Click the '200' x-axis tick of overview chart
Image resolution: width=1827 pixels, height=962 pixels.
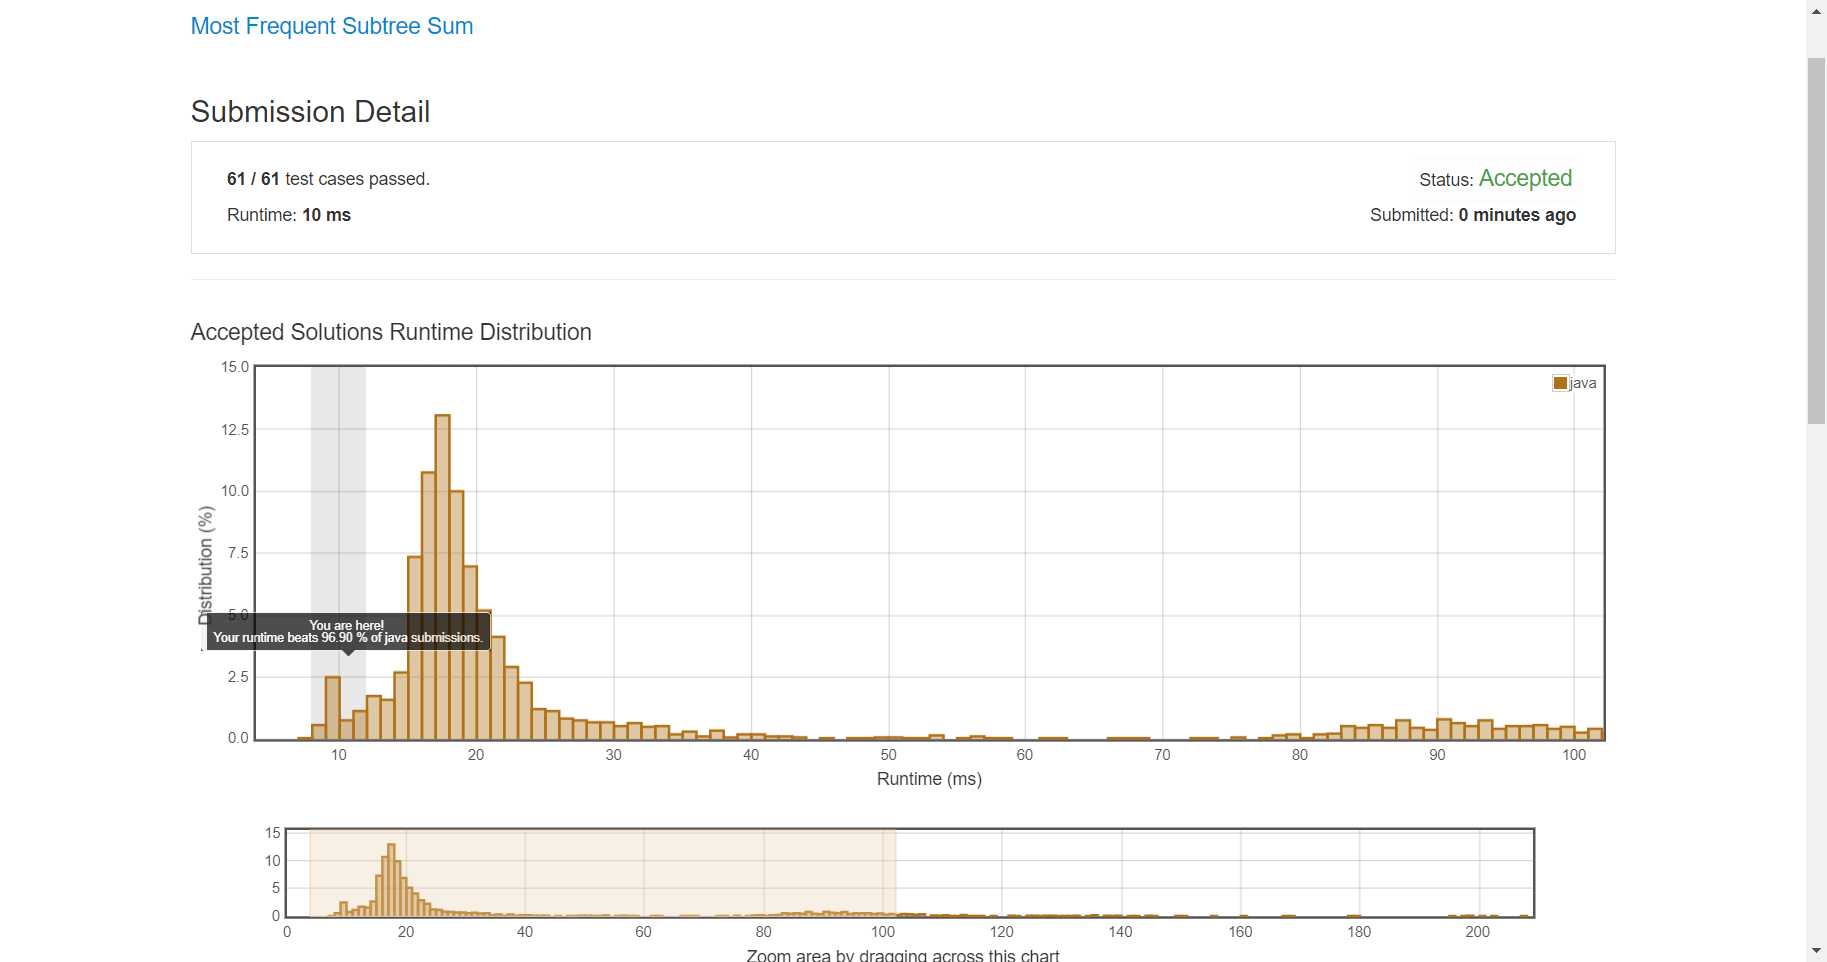pyautogui.click(x=1477, y=932)
